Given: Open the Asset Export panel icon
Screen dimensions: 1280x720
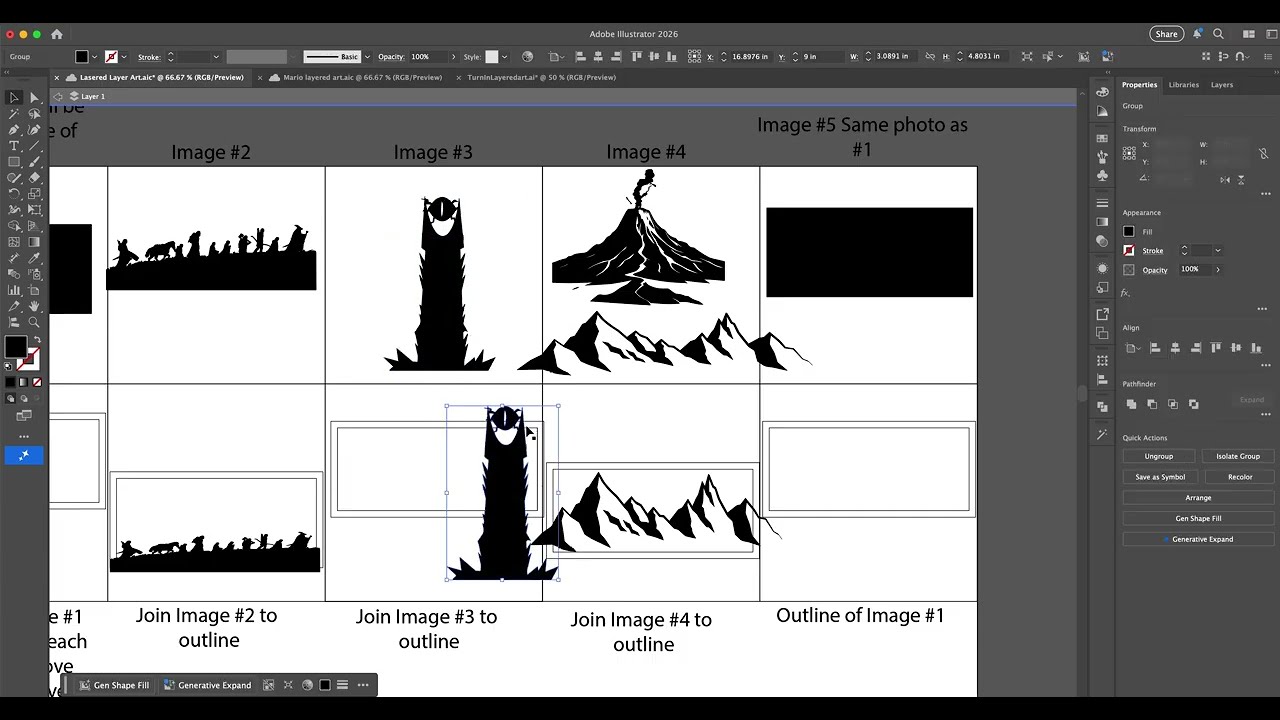Looking at the screenshot, I should (x=1102, y=314).
